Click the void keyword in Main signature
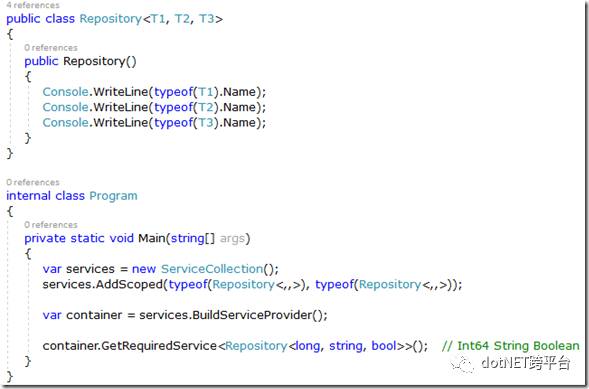 pyautogui.click(x=121, y=238)
